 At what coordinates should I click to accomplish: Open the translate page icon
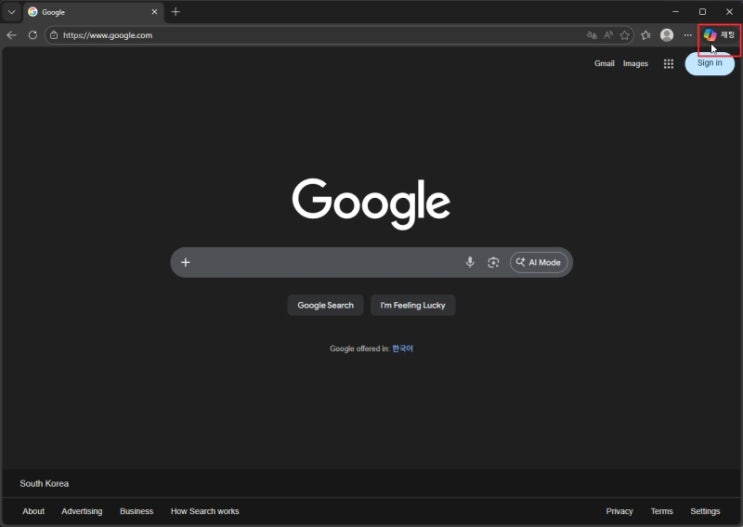[x=592, y=35]
